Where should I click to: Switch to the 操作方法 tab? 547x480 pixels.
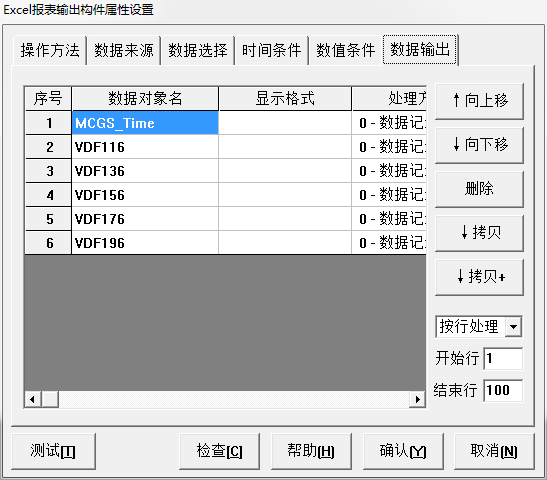50,50
